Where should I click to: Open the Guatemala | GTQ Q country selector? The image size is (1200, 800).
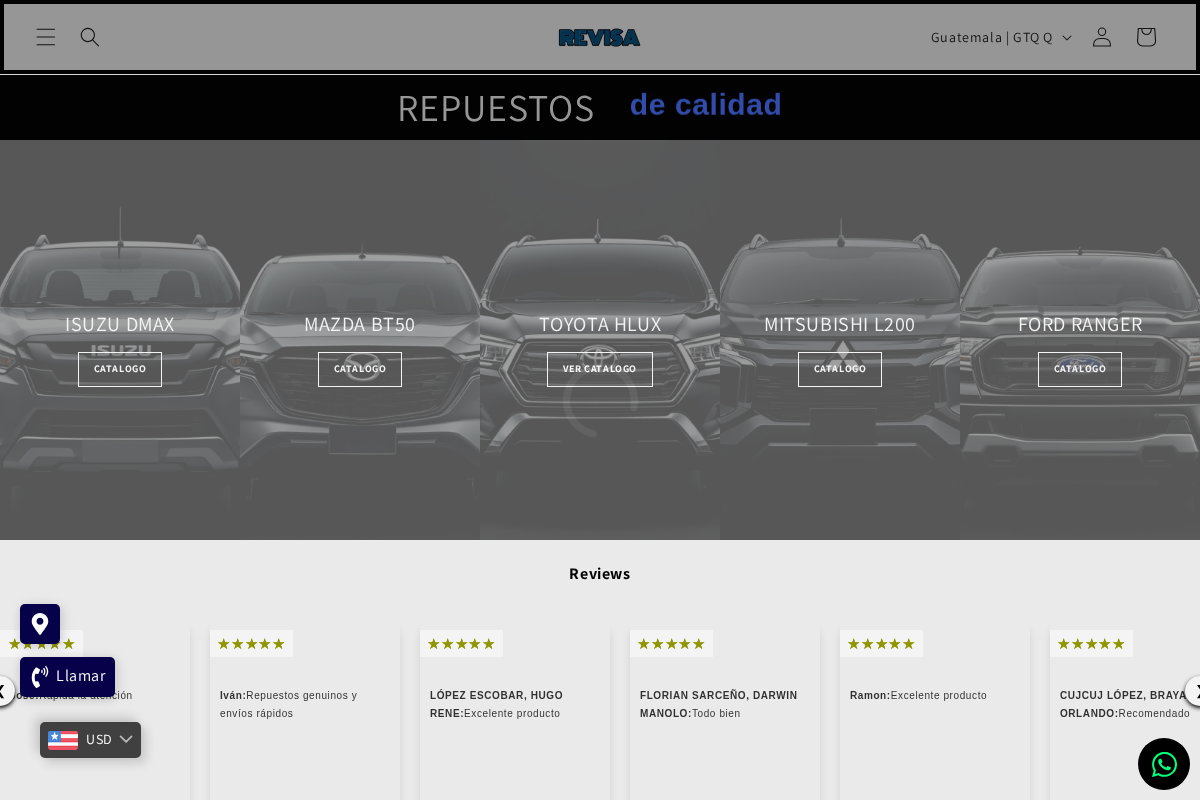(x=1000, y=37)
